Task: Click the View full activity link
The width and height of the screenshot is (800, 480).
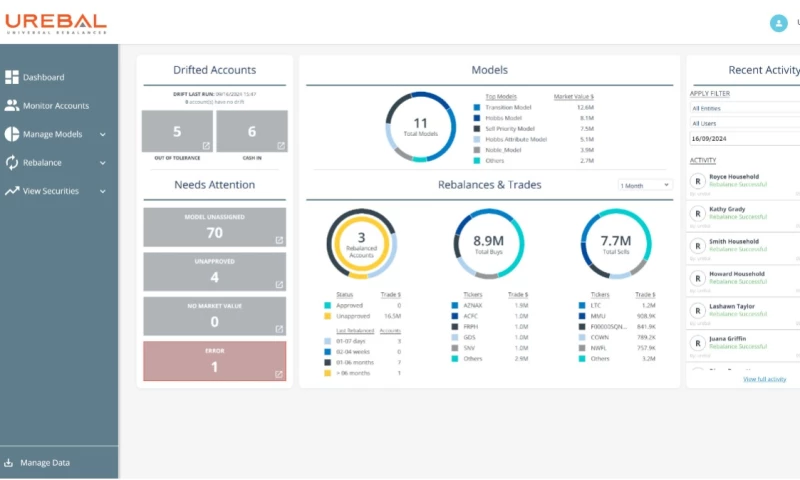Action: (764, 379)
